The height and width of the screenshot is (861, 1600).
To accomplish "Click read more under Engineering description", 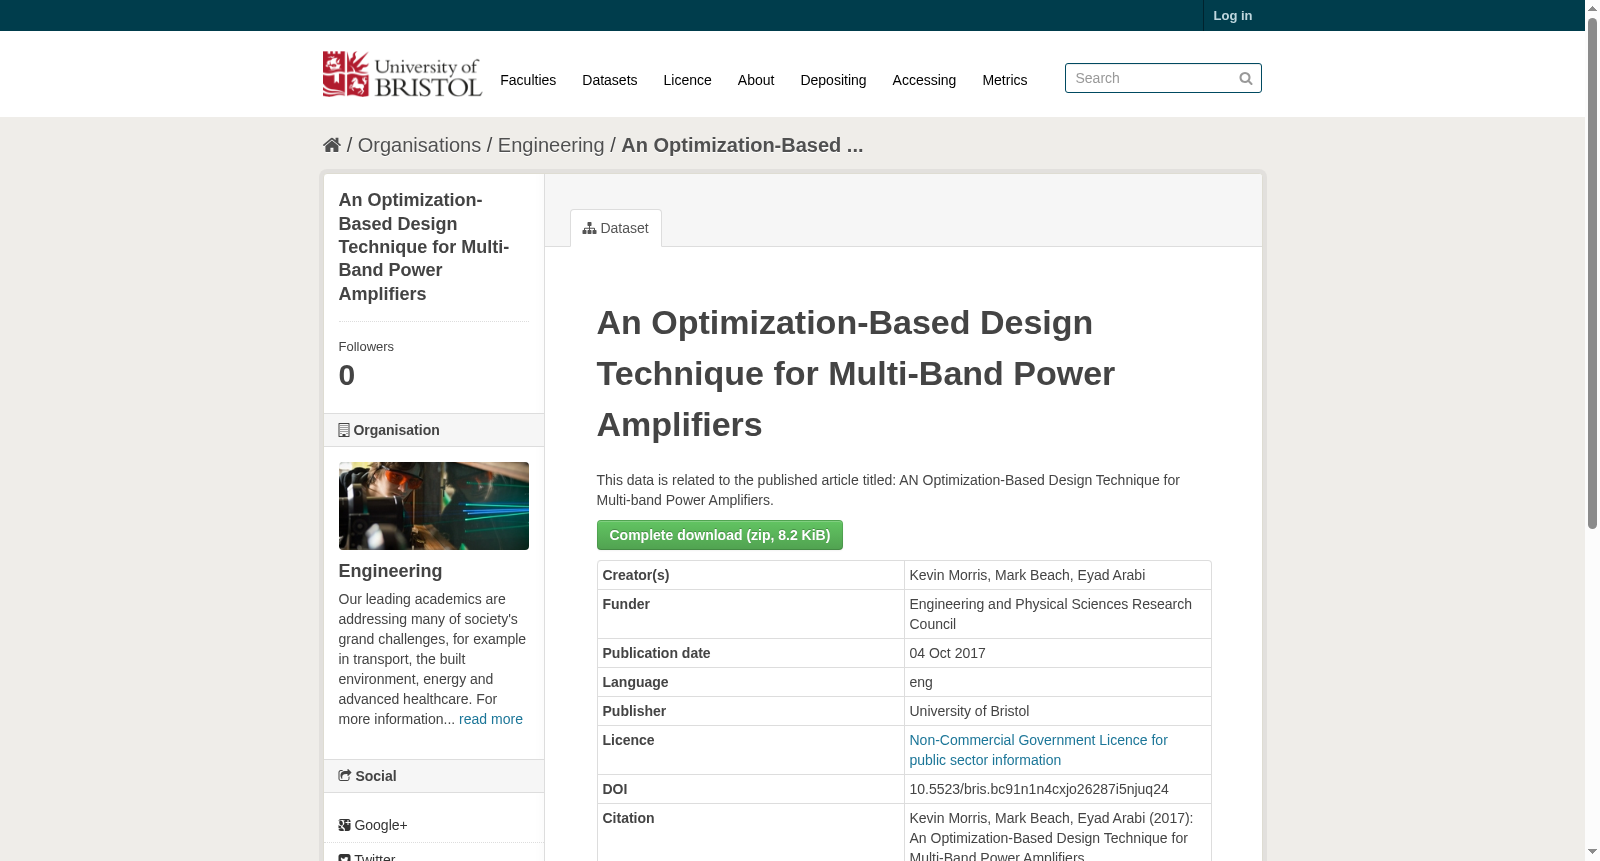I will click(x=491, y=719).
